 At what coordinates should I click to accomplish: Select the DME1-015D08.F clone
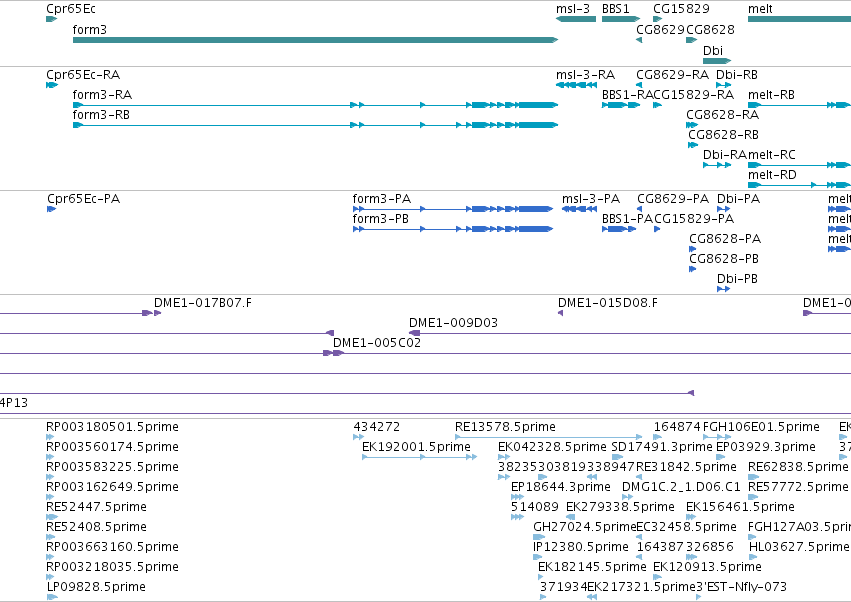click(x=561, y=313)
